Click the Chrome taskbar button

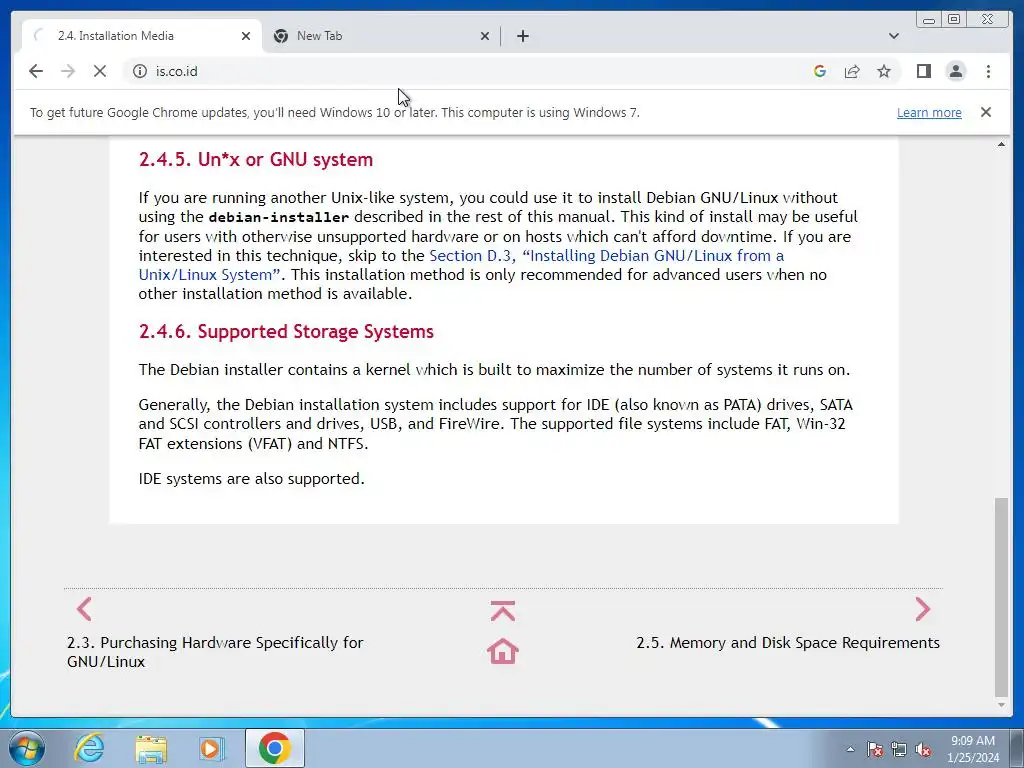click(274, 748)
